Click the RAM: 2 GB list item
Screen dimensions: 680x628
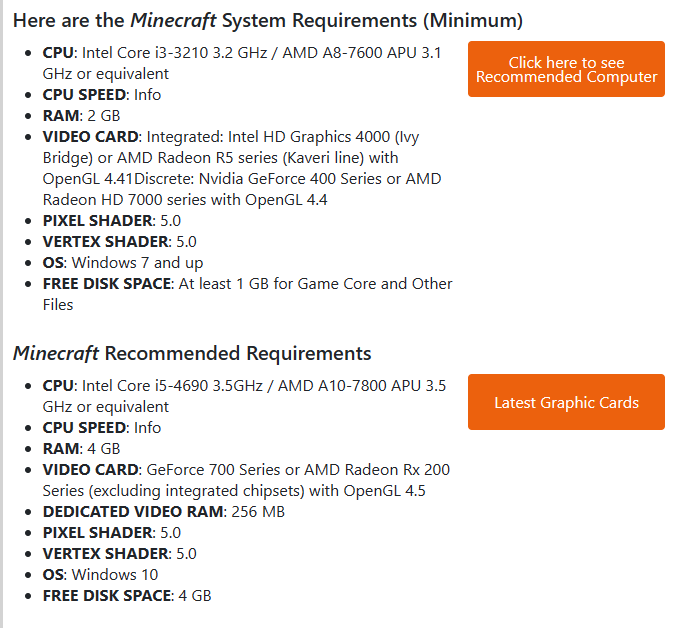81,116
